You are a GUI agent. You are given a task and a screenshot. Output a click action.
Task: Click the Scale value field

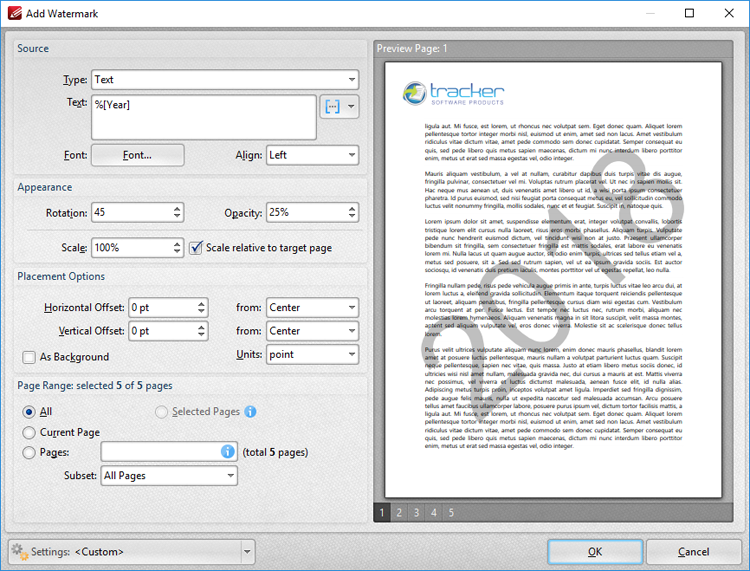click(131, 248)
